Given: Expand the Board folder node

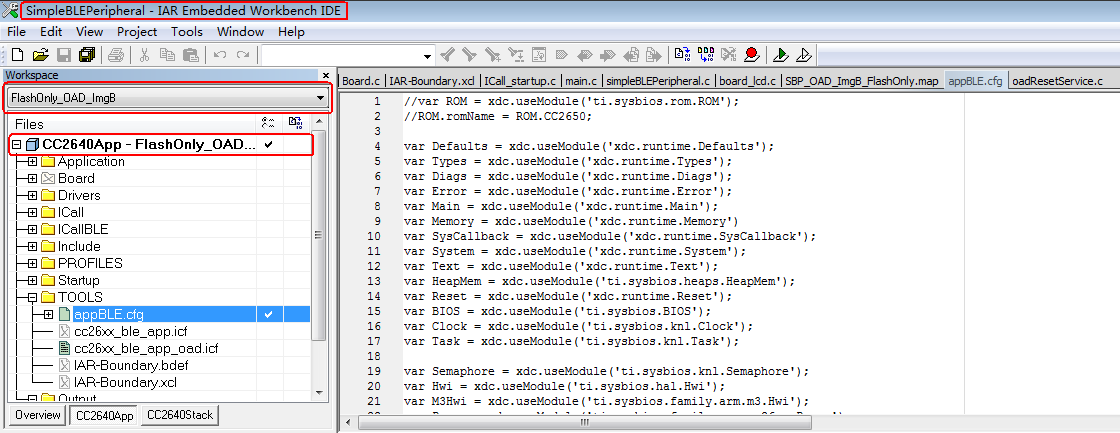Looking at the screenshot, I should click(x=33, y=179).
